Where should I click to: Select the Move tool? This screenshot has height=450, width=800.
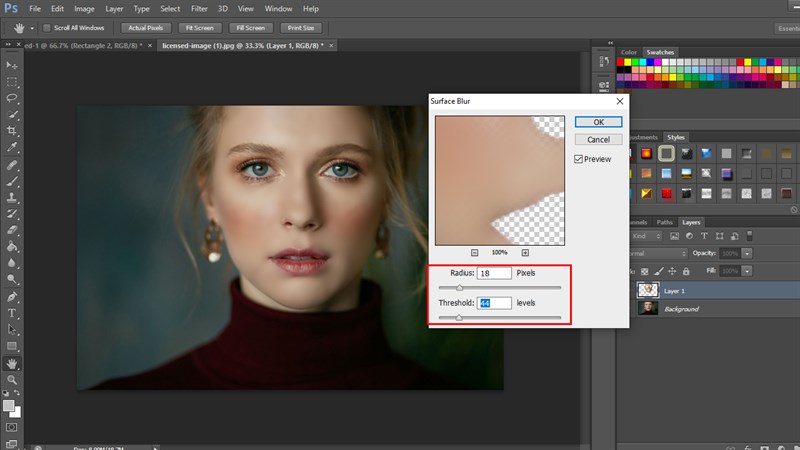pos(12,65)
